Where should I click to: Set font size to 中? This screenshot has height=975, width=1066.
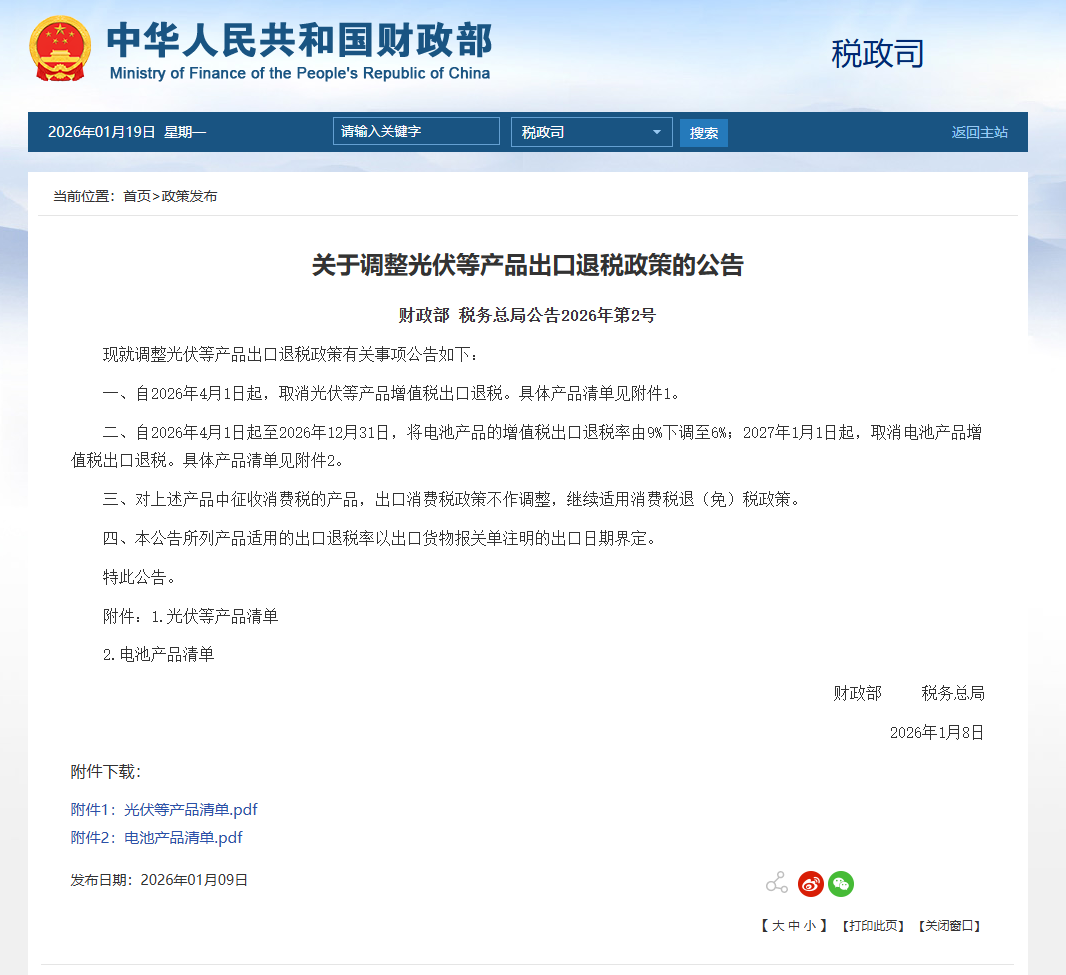[x=794, y=926]
